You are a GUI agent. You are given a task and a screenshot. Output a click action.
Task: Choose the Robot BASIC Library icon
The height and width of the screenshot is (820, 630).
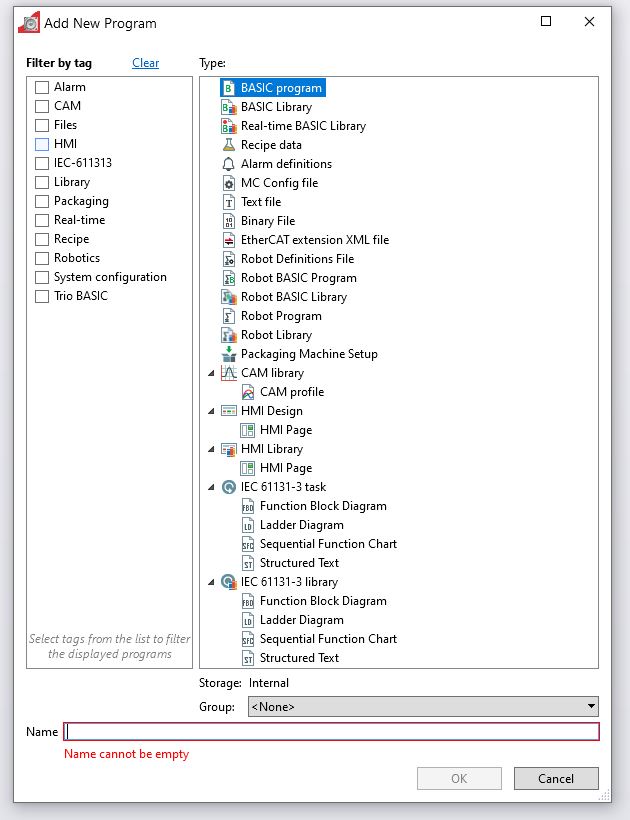tap(228, 297)
